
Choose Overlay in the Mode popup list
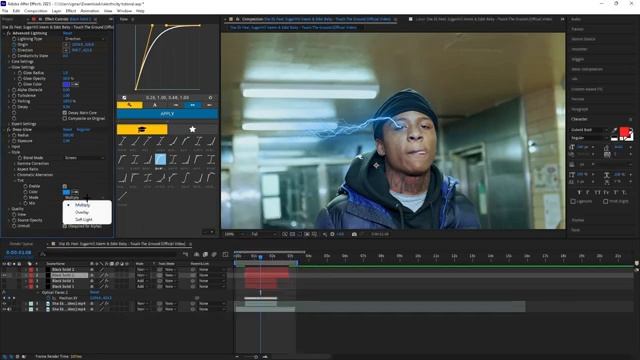82,212
